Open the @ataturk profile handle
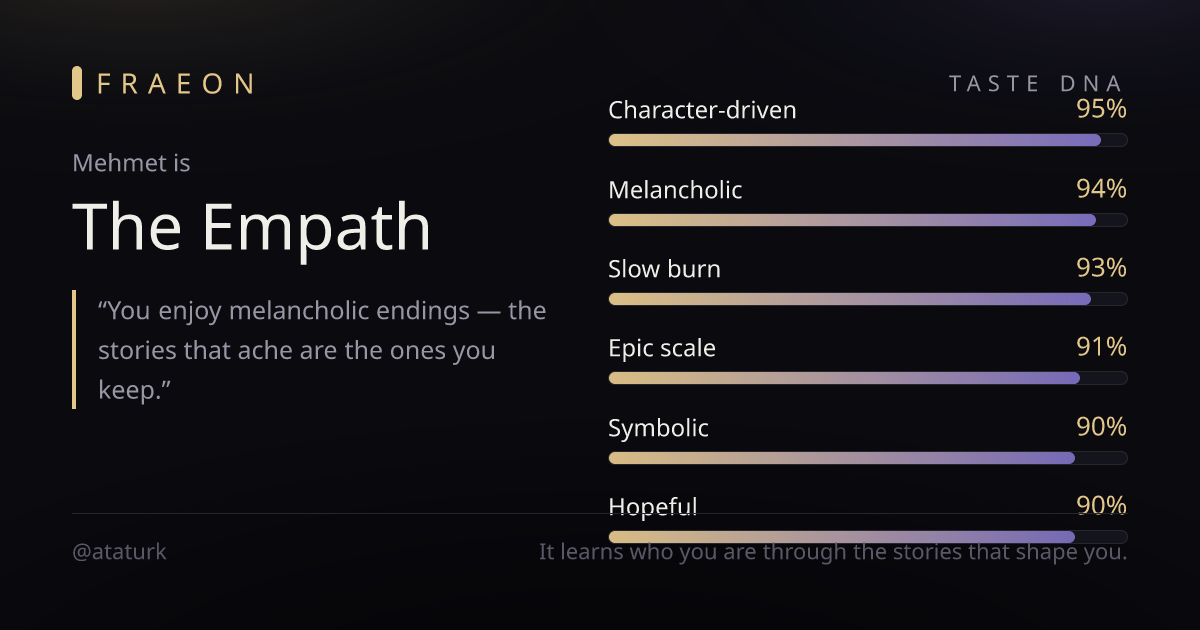 119,552
